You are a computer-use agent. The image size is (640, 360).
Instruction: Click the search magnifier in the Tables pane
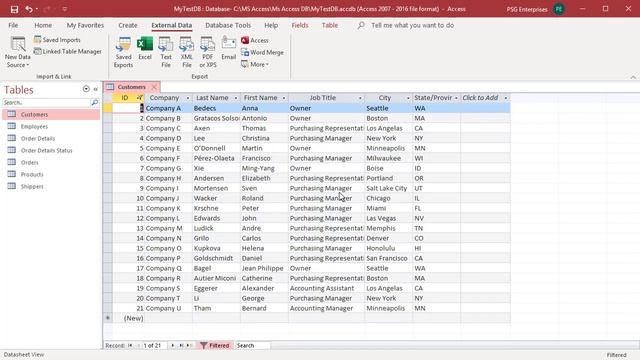(95, 102)
